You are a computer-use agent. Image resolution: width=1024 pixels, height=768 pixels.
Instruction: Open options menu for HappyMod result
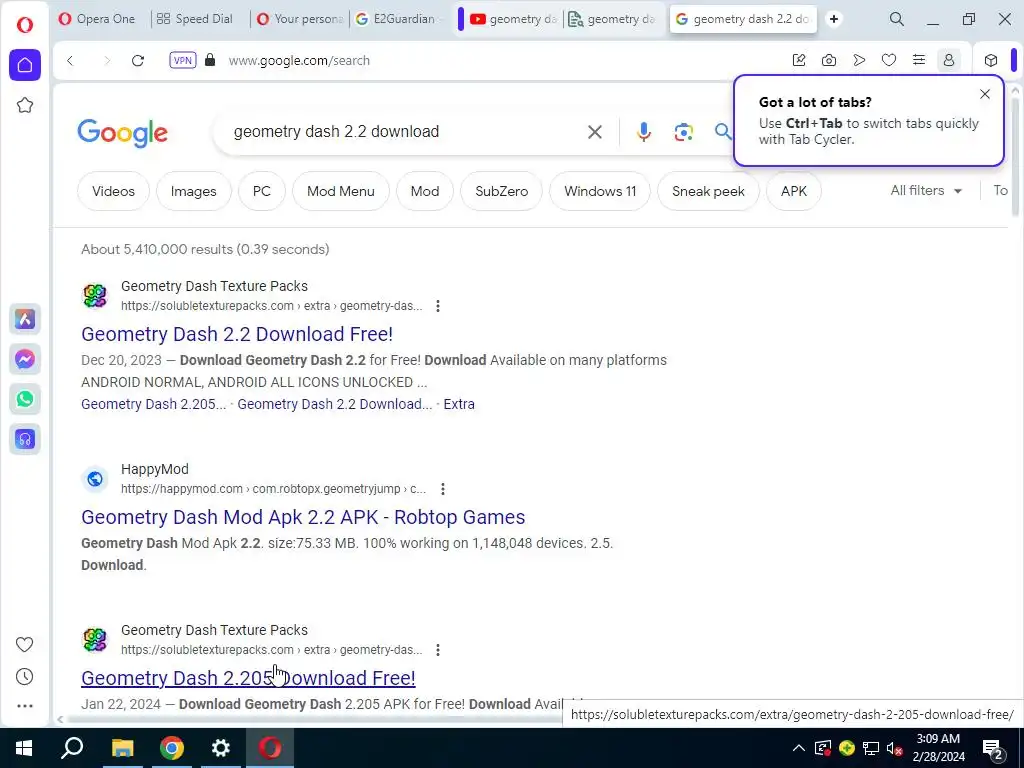click(443, 488)
